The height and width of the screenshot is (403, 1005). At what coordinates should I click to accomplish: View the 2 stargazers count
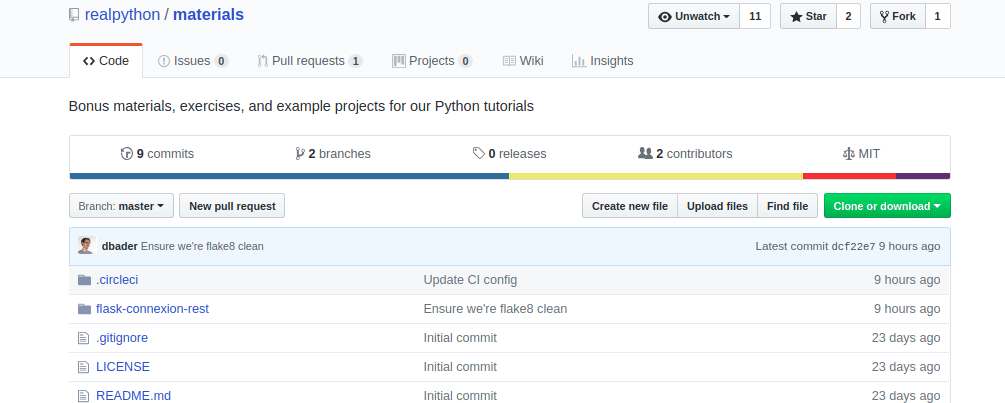tap(848, 16)
